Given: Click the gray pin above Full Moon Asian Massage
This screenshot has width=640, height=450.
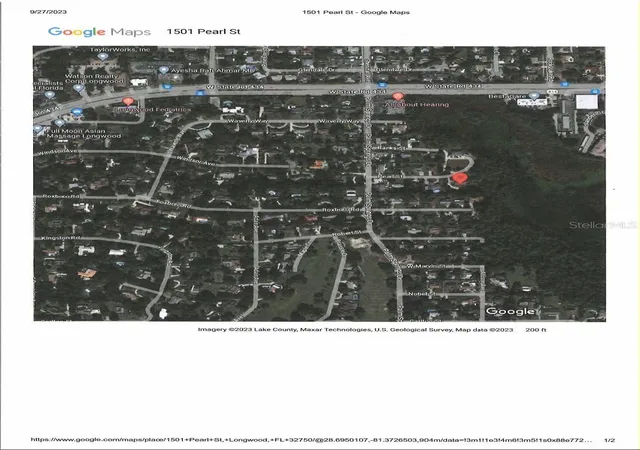Looking at the screenshot, I should click(59, 123).
